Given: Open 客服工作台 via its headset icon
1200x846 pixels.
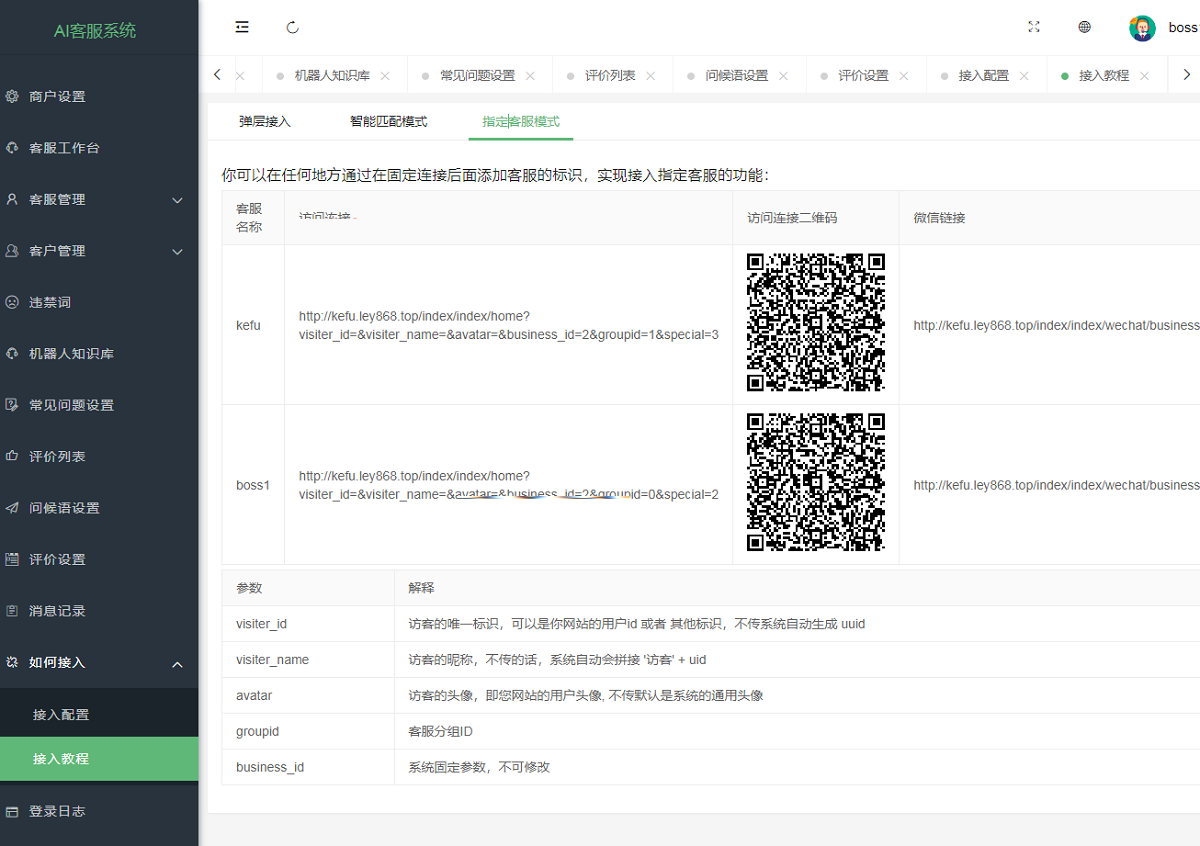Looking at the screenshot, I should (x=12, y=148).
